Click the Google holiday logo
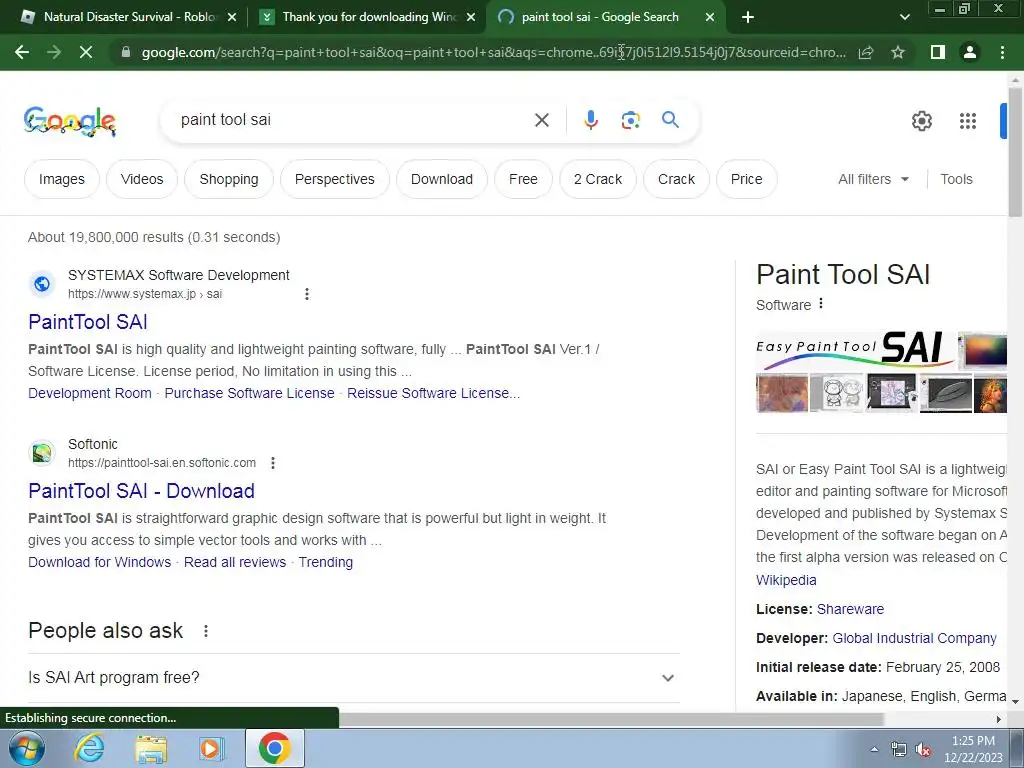1024x768 pixels. [70, 121]
